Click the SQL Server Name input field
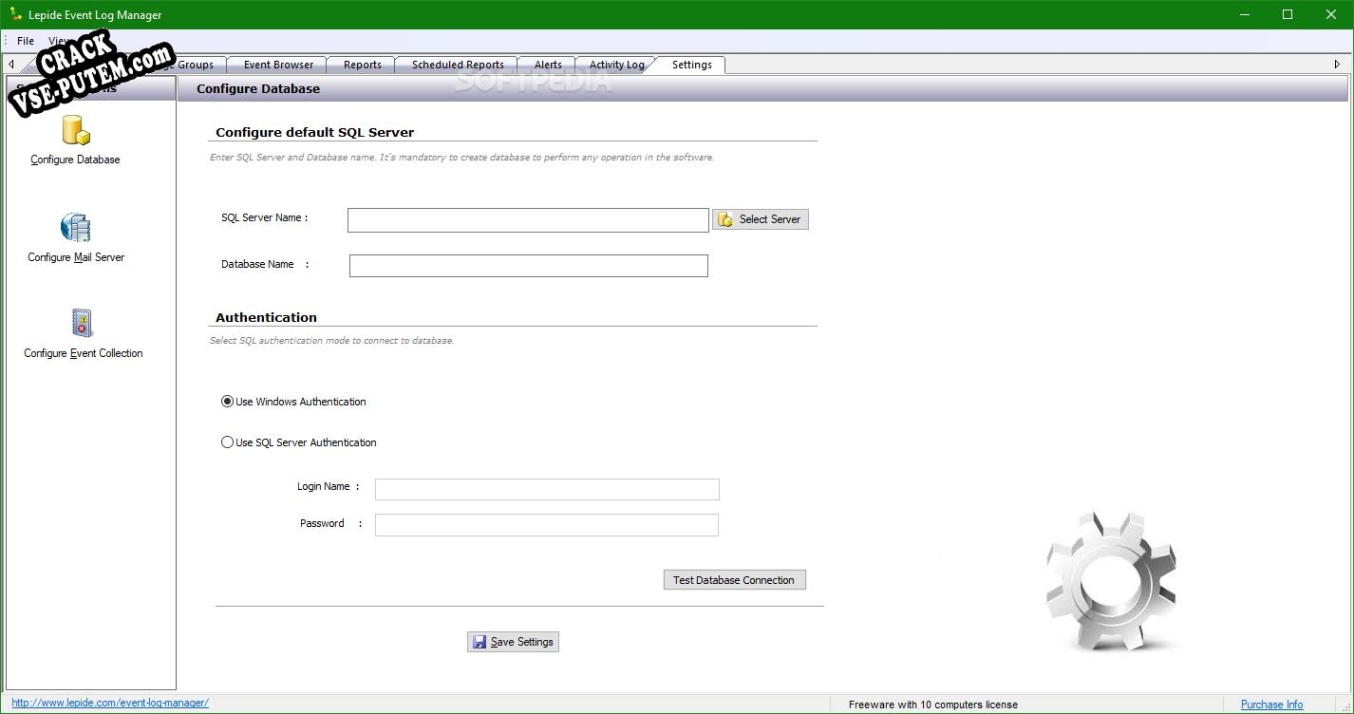The height and width of the screenshot is (714, 1354). pos(528,220)
